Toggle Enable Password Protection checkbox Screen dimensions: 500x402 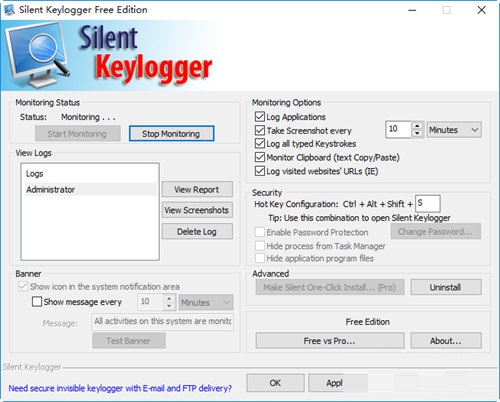260,232
